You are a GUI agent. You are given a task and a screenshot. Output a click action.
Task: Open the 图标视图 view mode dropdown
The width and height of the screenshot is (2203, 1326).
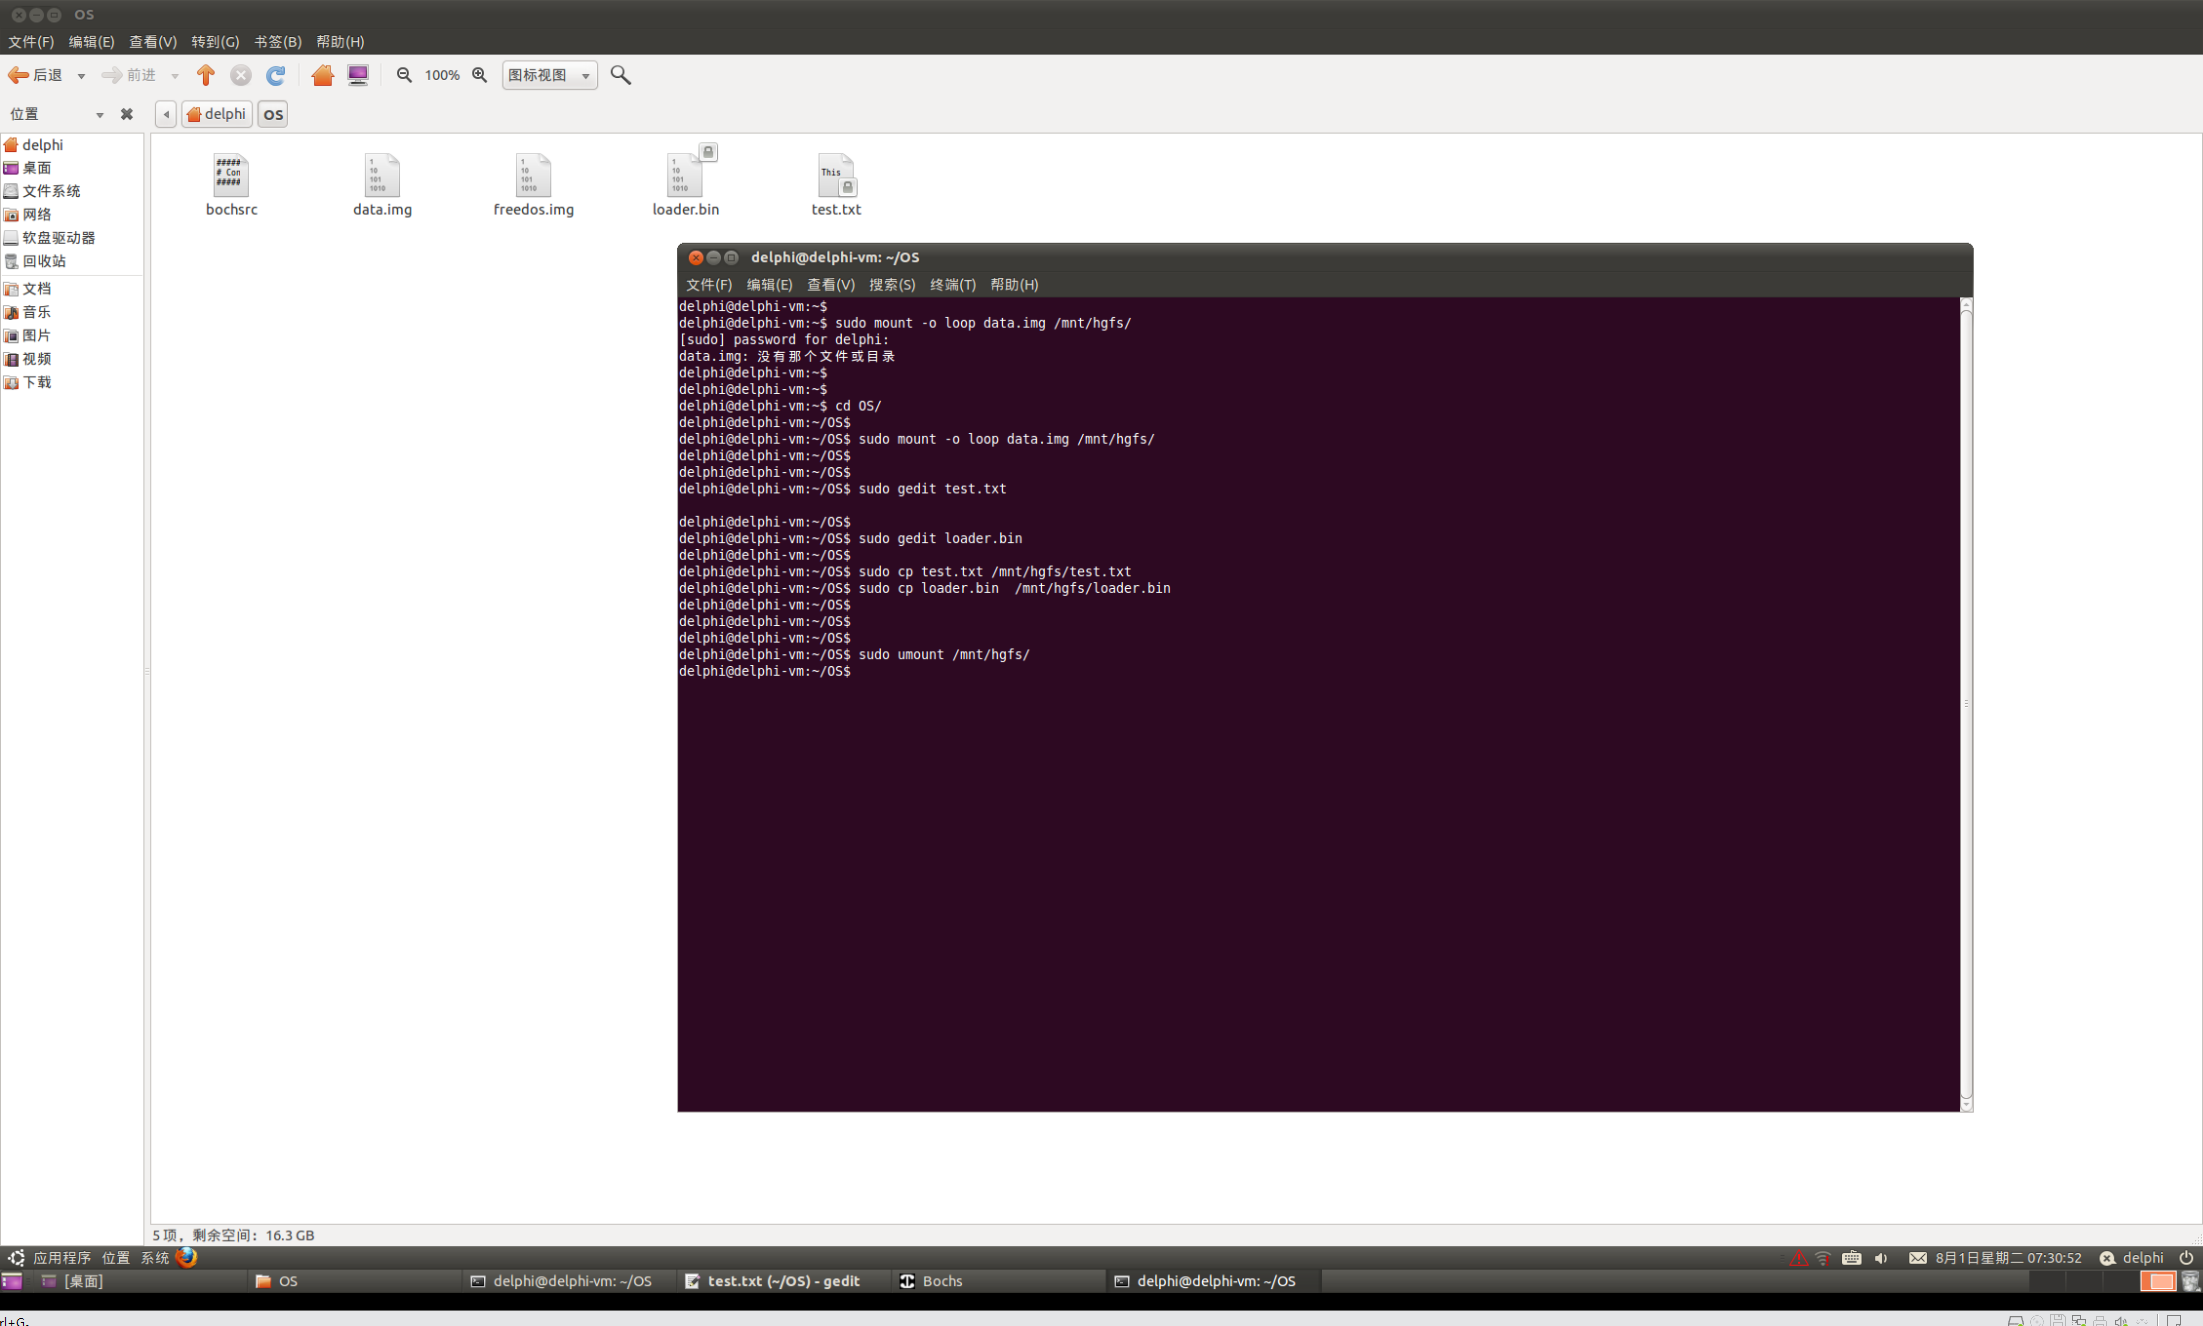click(x=549, y=75)
